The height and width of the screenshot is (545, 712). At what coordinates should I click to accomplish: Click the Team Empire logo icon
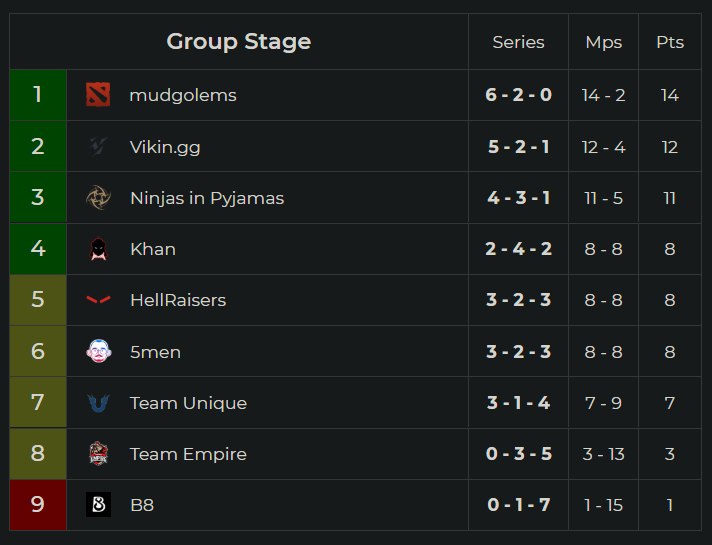[98, 454]
